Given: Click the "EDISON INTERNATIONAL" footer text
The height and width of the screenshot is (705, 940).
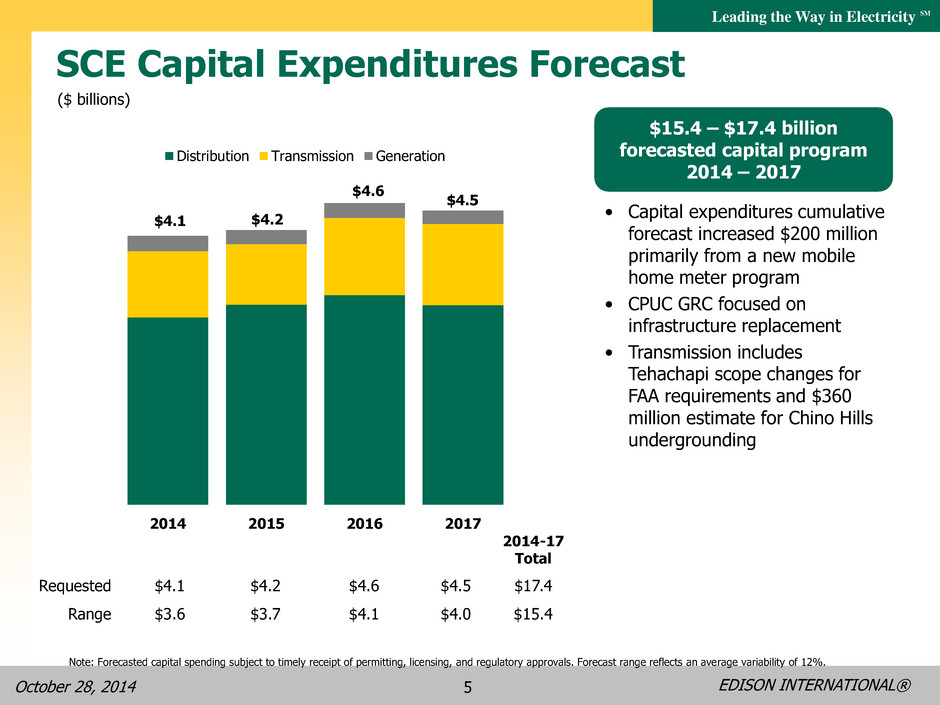Looking at the screenshot, I should [x=815, y=685].
